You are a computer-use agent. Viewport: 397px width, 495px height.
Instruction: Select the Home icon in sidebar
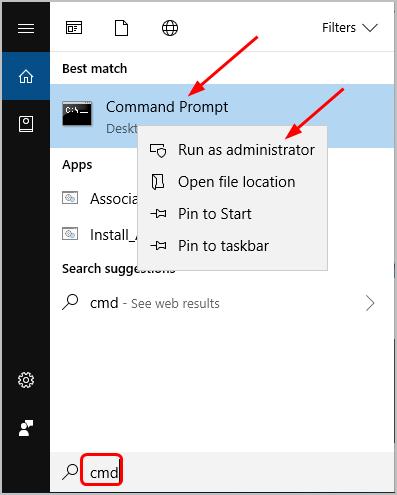point(26,76)
